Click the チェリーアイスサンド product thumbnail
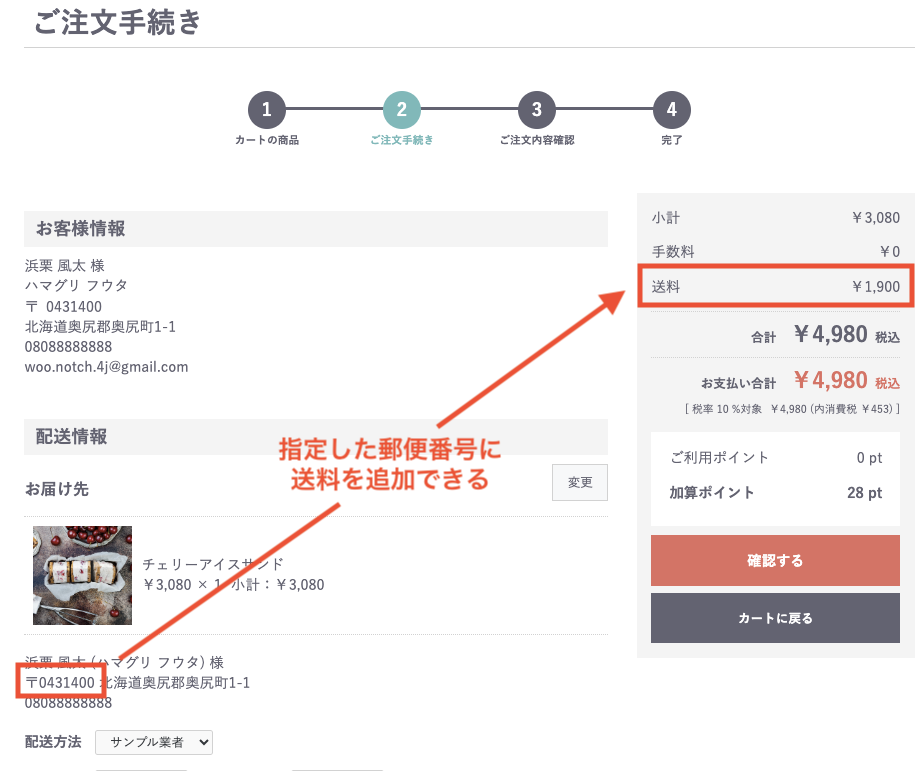 point(82,575)
